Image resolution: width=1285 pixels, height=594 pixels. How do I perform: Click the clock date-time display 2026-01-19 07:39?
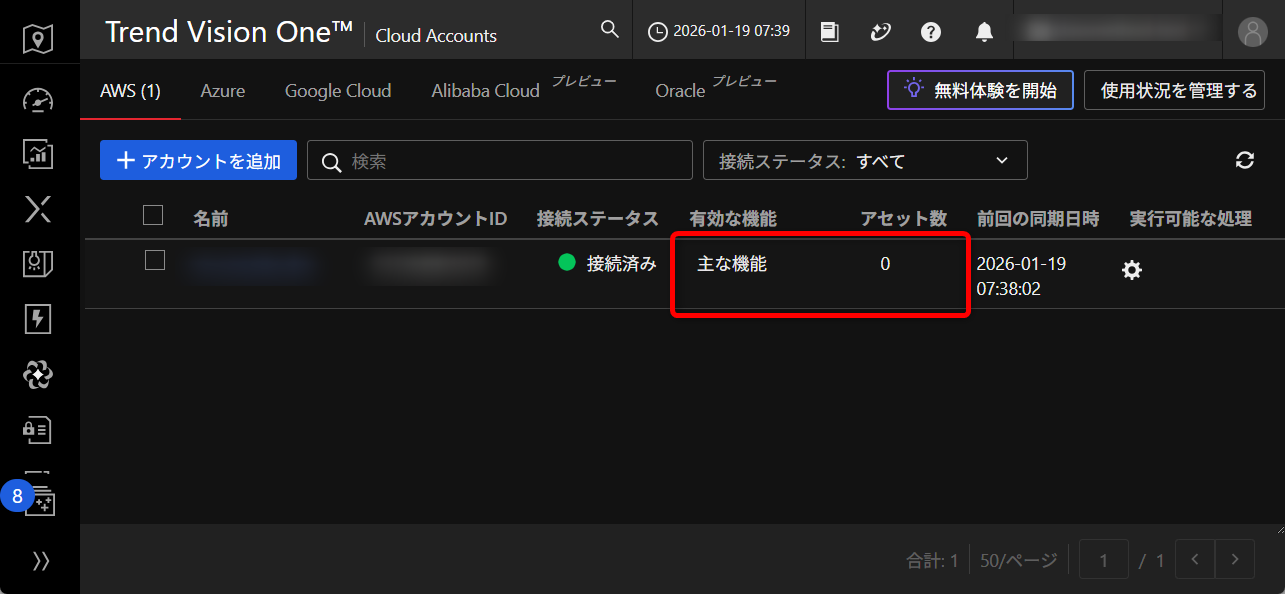[719, 31]
